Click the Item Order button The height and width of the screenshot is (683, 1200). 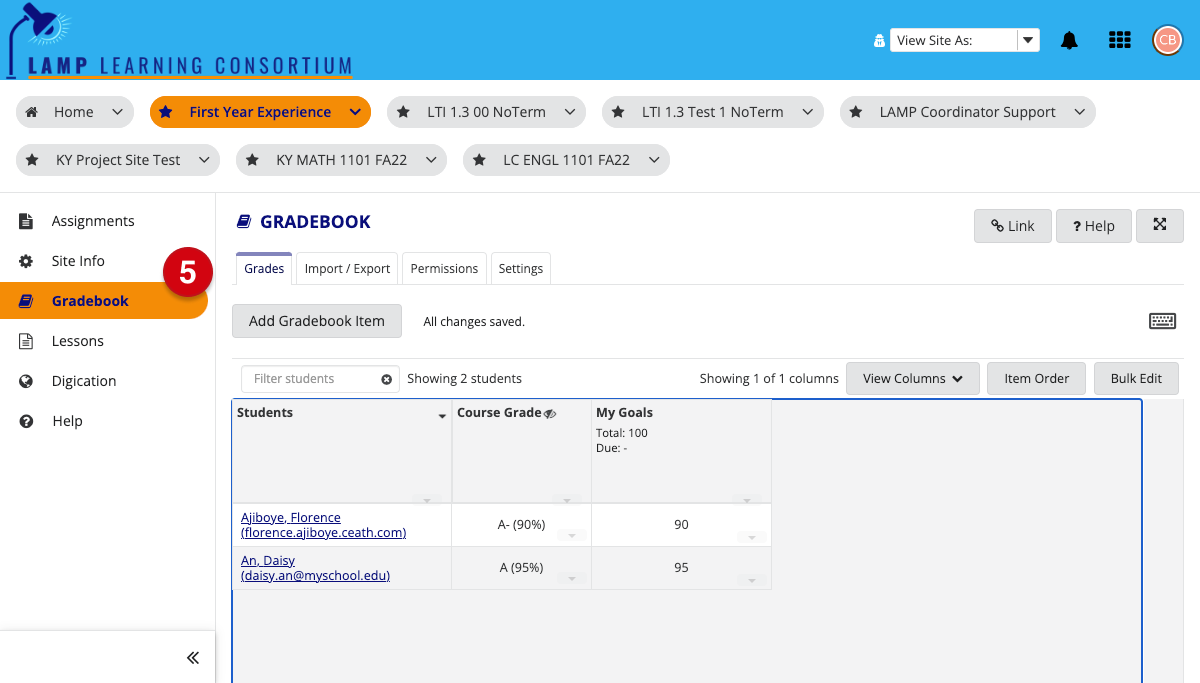tap(1037, 379)
